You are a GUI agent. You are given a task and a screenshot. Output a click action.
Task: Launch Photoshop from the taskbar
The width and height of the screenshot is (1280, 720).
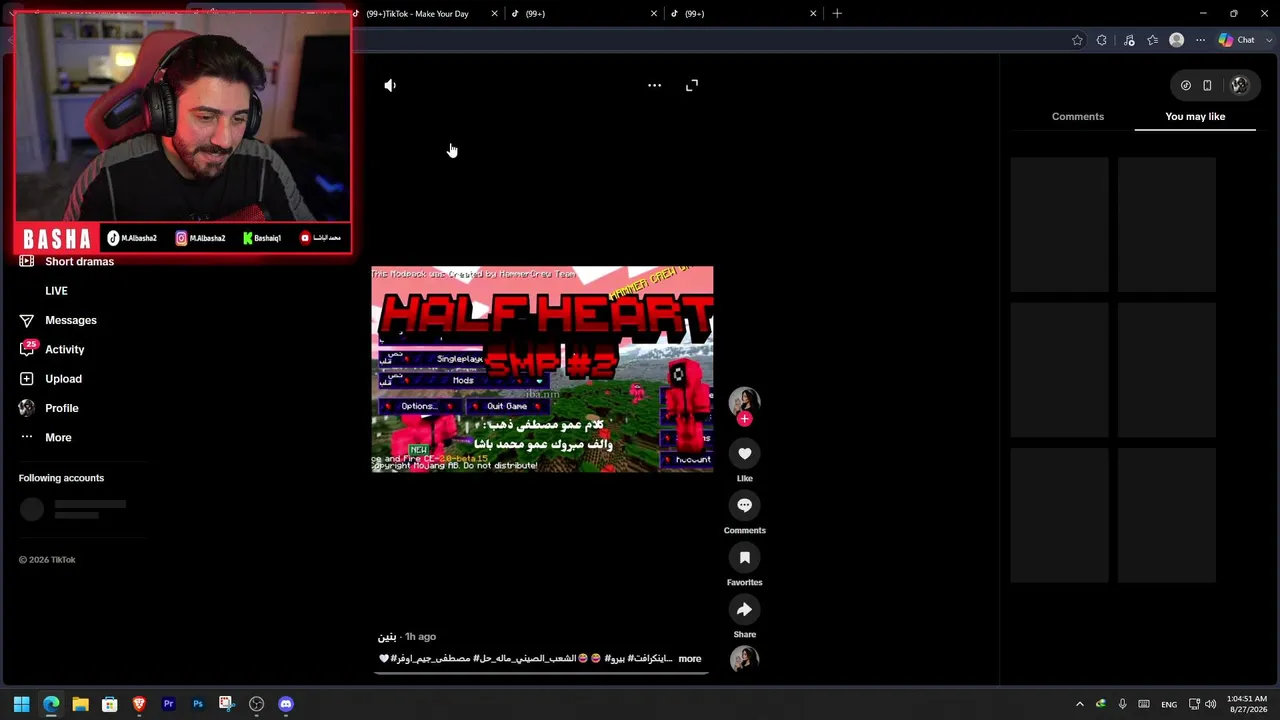coord(198,704)
